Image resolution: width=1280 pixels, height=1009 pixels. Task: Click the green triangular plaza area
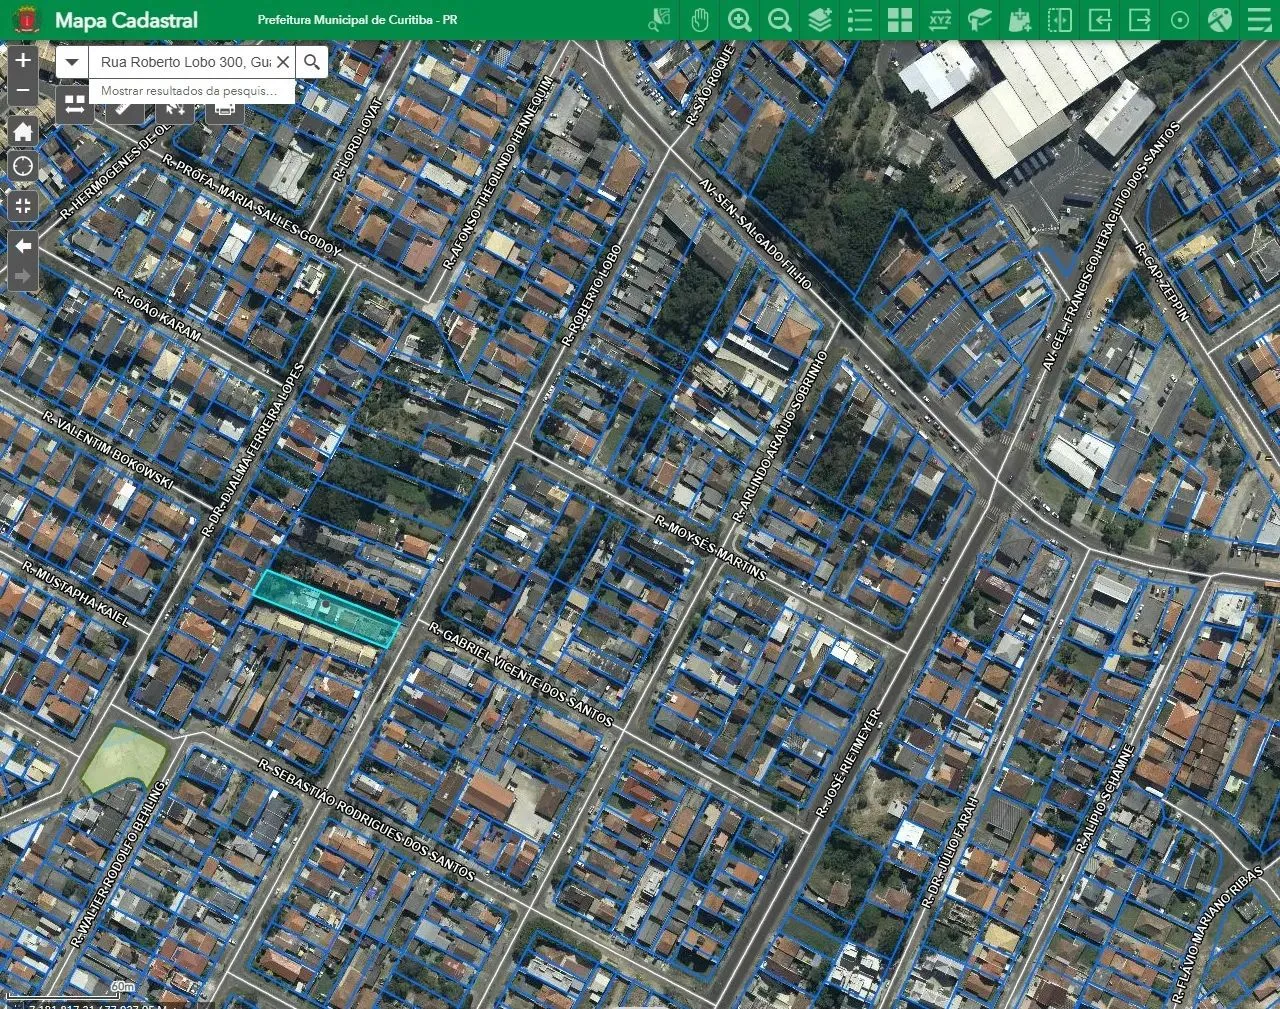pyautogui.click(x=123, y=760)
